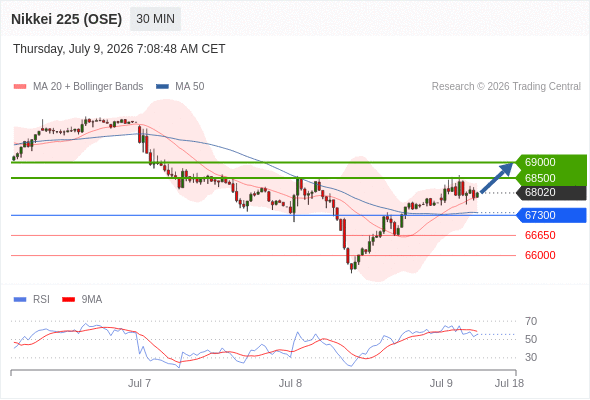This screenshot has width=590, height=400.
Task: Click the red 9MA legend swatch
Action: [x=68, y=300]
